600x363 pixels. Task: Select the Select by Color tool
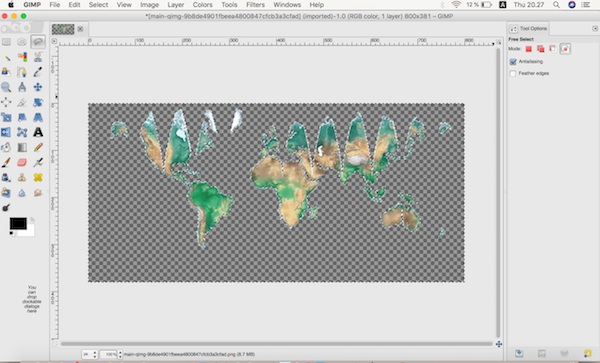pyautogui.click(x=22, y=57)
